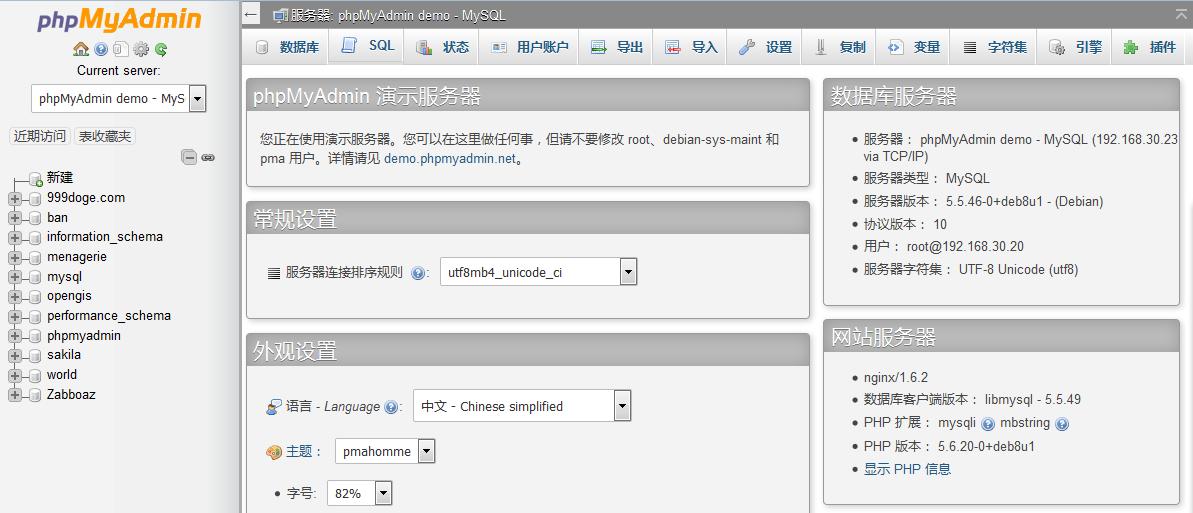Click the nginx/1.6.2 text

[x=896, y=377]
